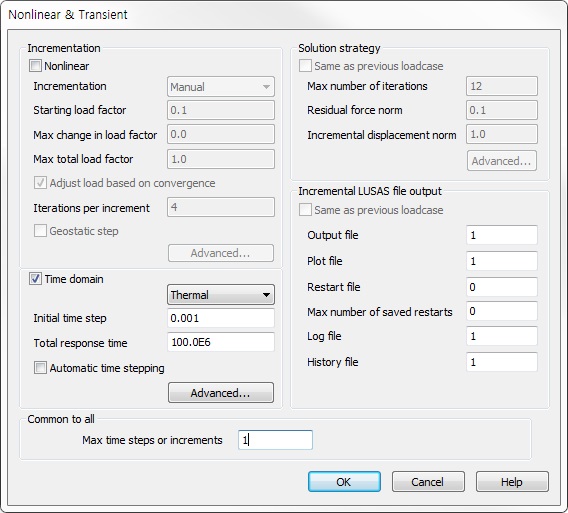Open Help for this dialog
The width and height of the screenshot is (568, 513).
point(512,481)
